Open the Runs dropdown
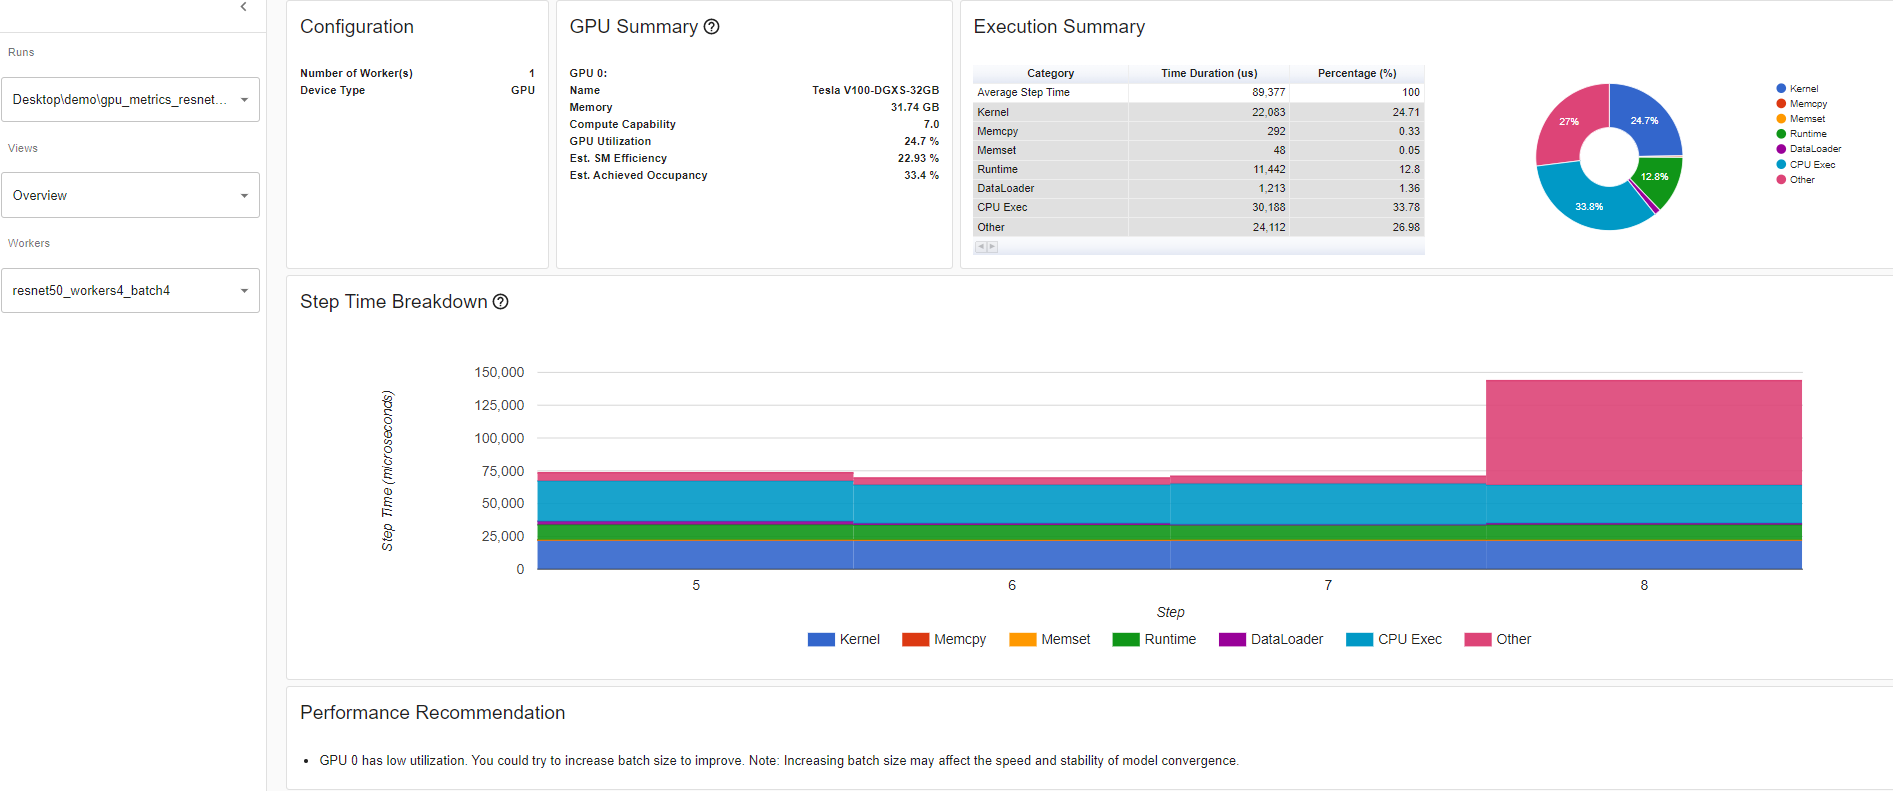 click(x=130, y=100)
